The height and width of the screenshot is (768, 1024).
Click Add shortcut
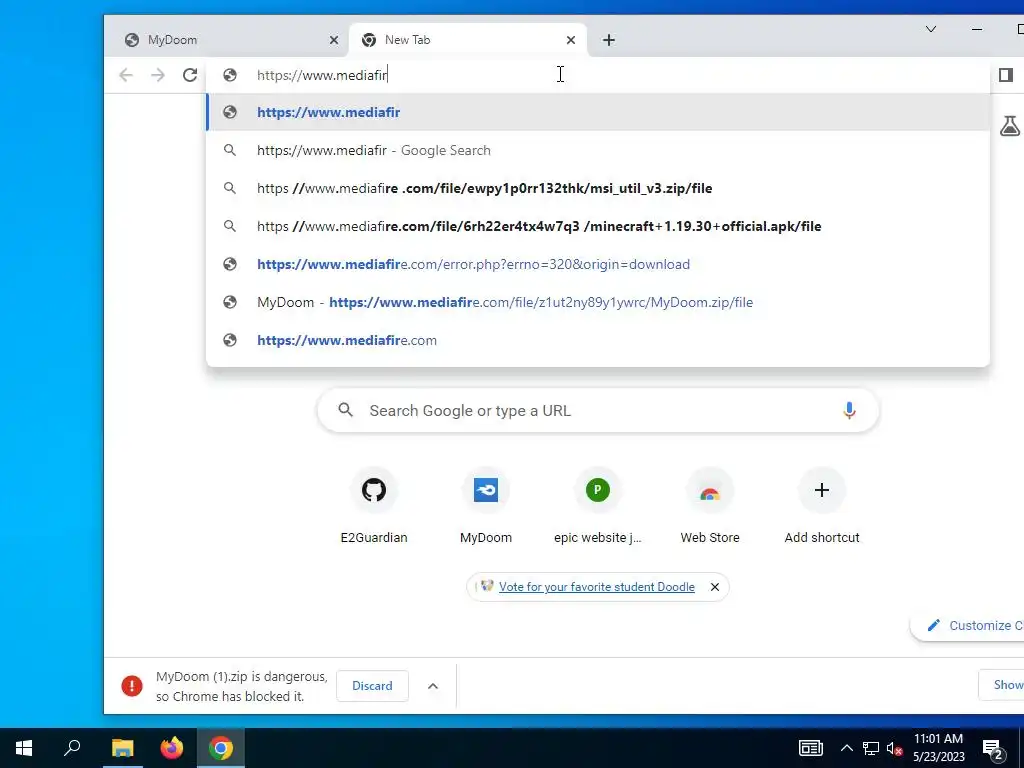pos(822,507)
